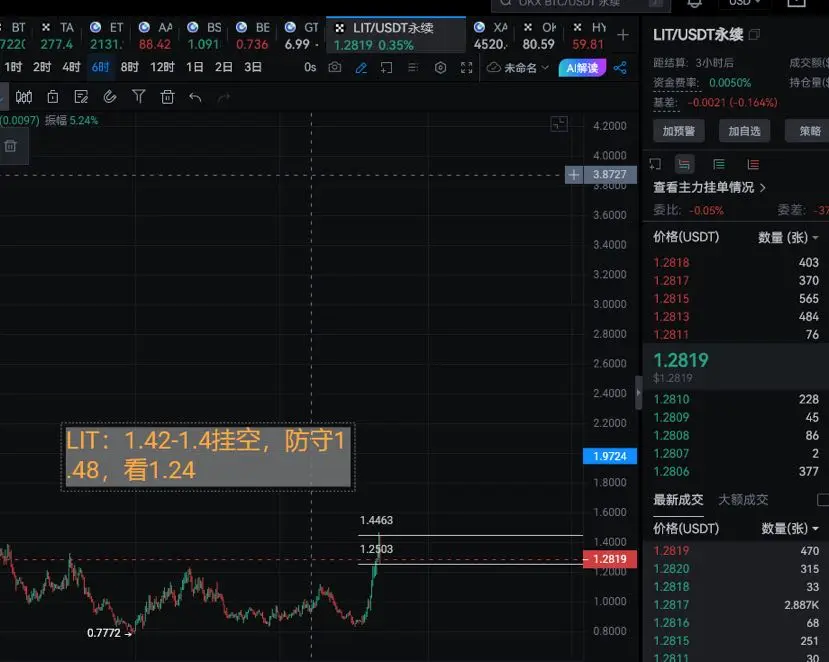The image size is (829, 662).
Task: Click ask price 1.2811 row
Action: coord(735,335)
